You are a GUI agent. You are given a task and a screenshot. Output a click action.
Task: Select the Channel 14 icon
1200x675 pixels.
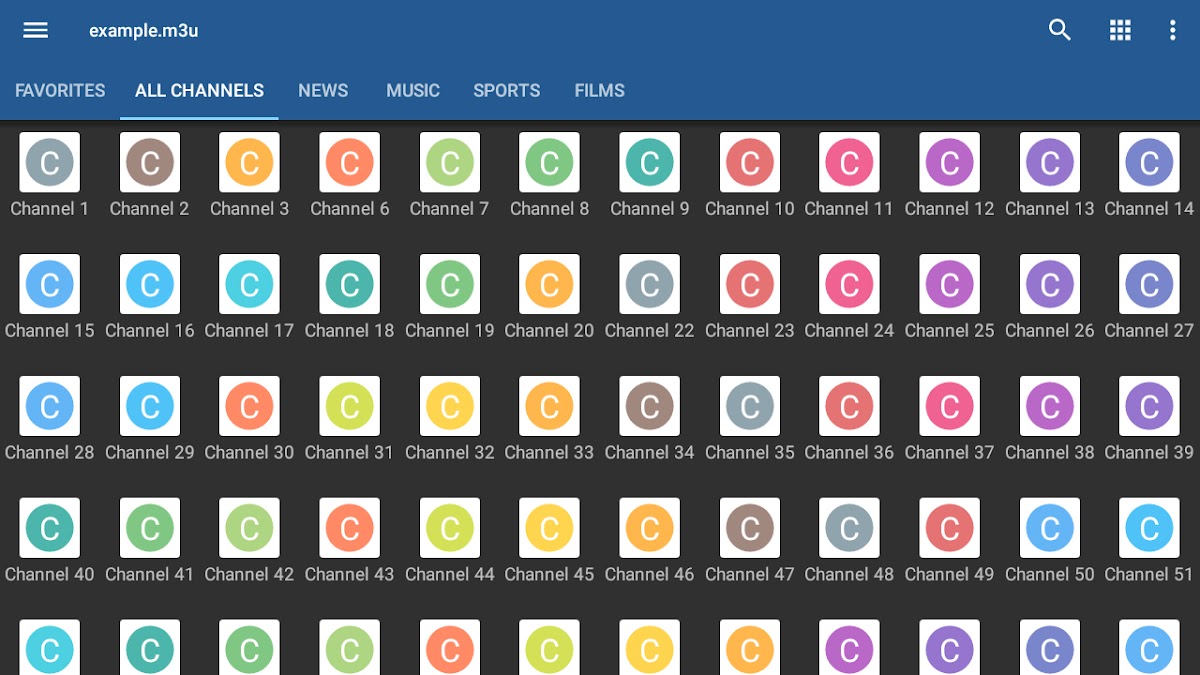(1149, 163)
